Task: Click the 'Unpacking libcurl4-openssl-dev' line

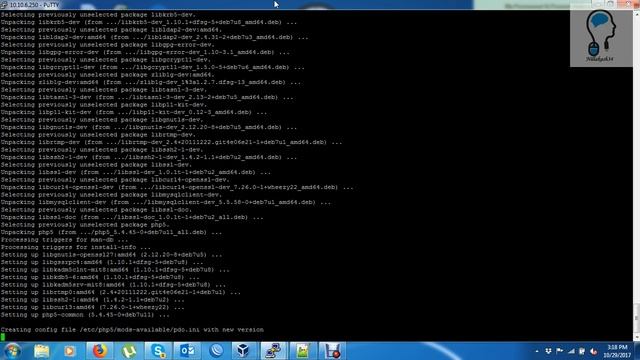Action: 177,187
